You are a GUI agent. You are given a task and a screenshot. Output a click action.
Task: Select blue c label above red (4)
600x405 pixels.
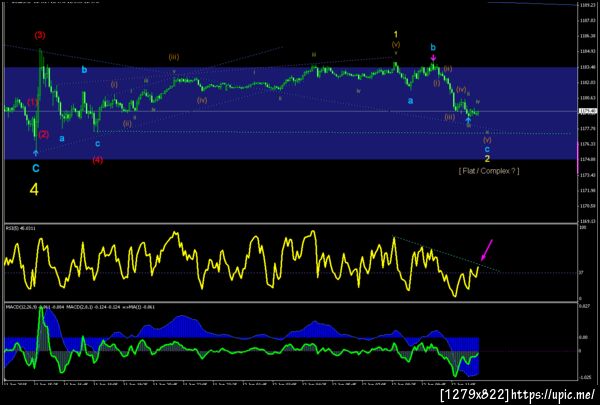tap(98, 144)
